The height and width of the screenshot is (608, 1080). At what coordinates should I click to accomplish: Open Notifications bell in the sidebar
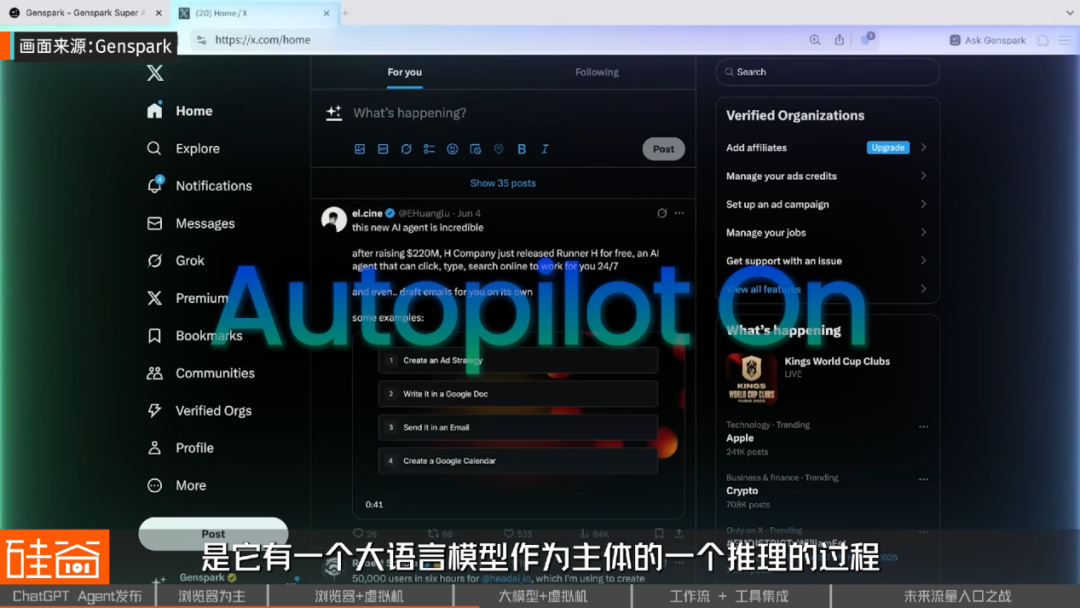[199, 185]
